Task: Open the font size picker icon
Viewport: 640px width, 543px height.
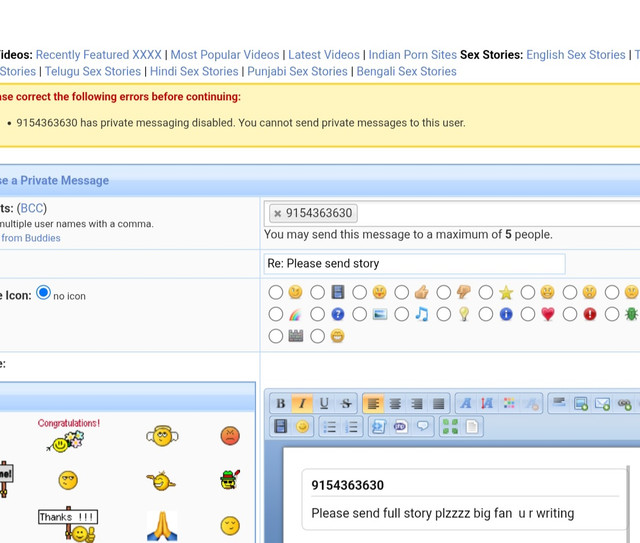Action: [x=487, y=404]
